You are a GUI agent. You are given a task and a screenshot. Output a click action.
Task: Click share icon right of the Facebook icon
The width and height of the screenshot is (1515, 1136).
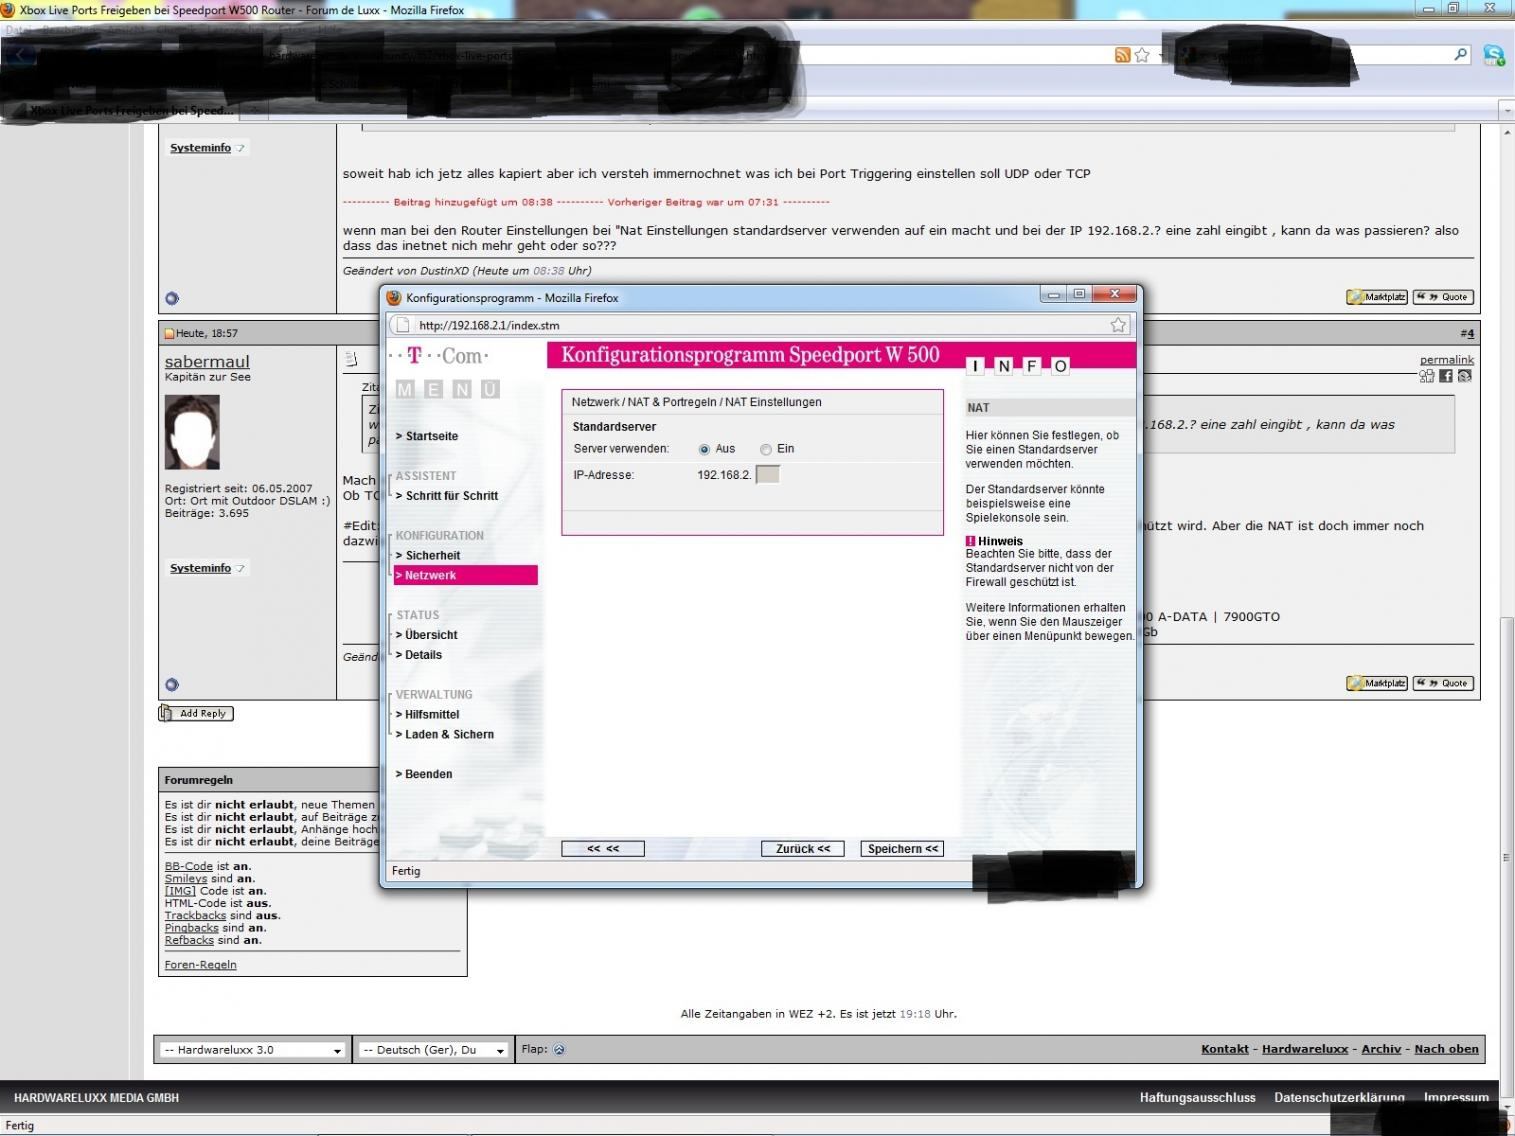(x=1464, y=376)
